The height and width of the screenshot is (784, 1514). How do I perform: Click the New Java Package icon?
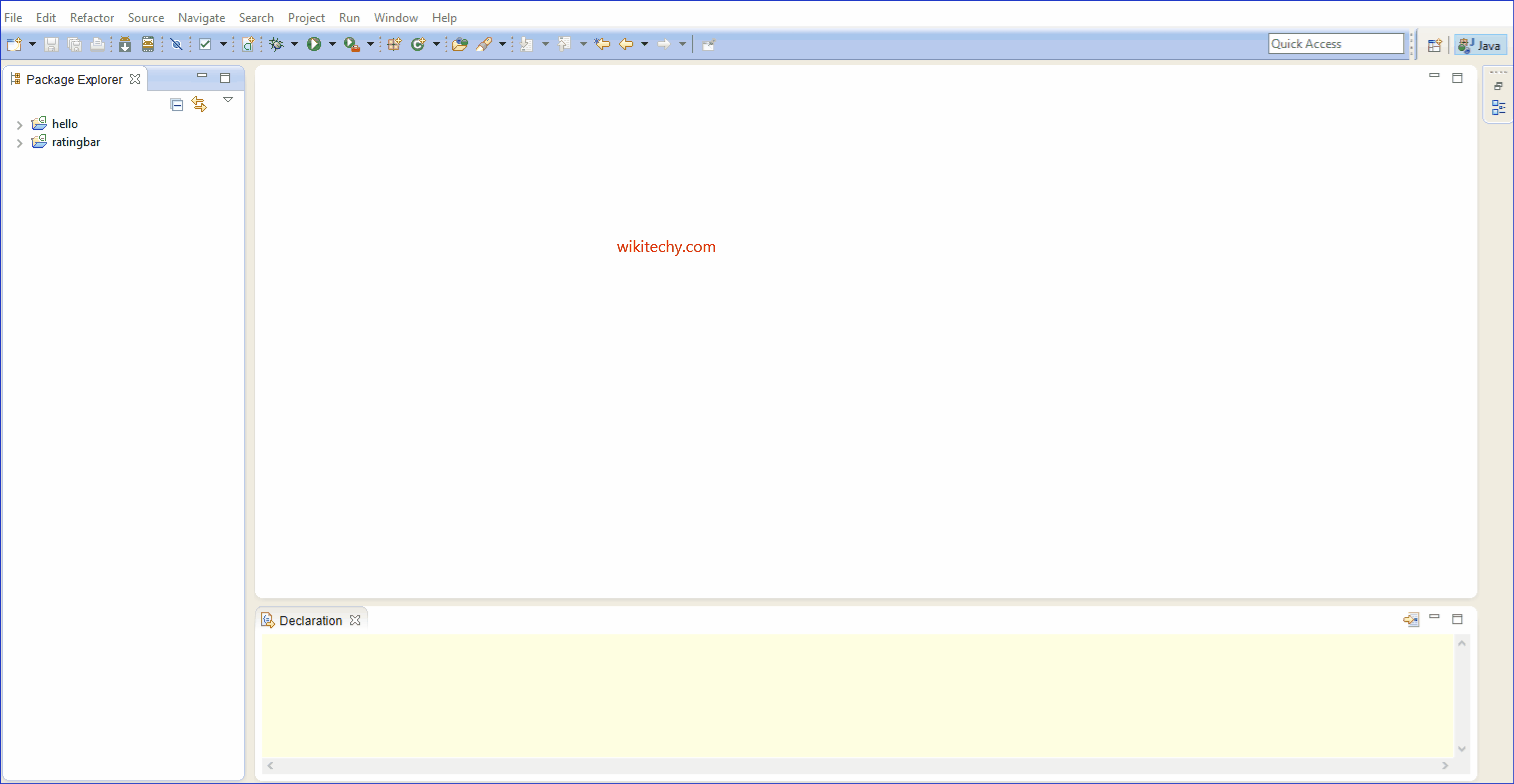394,44
